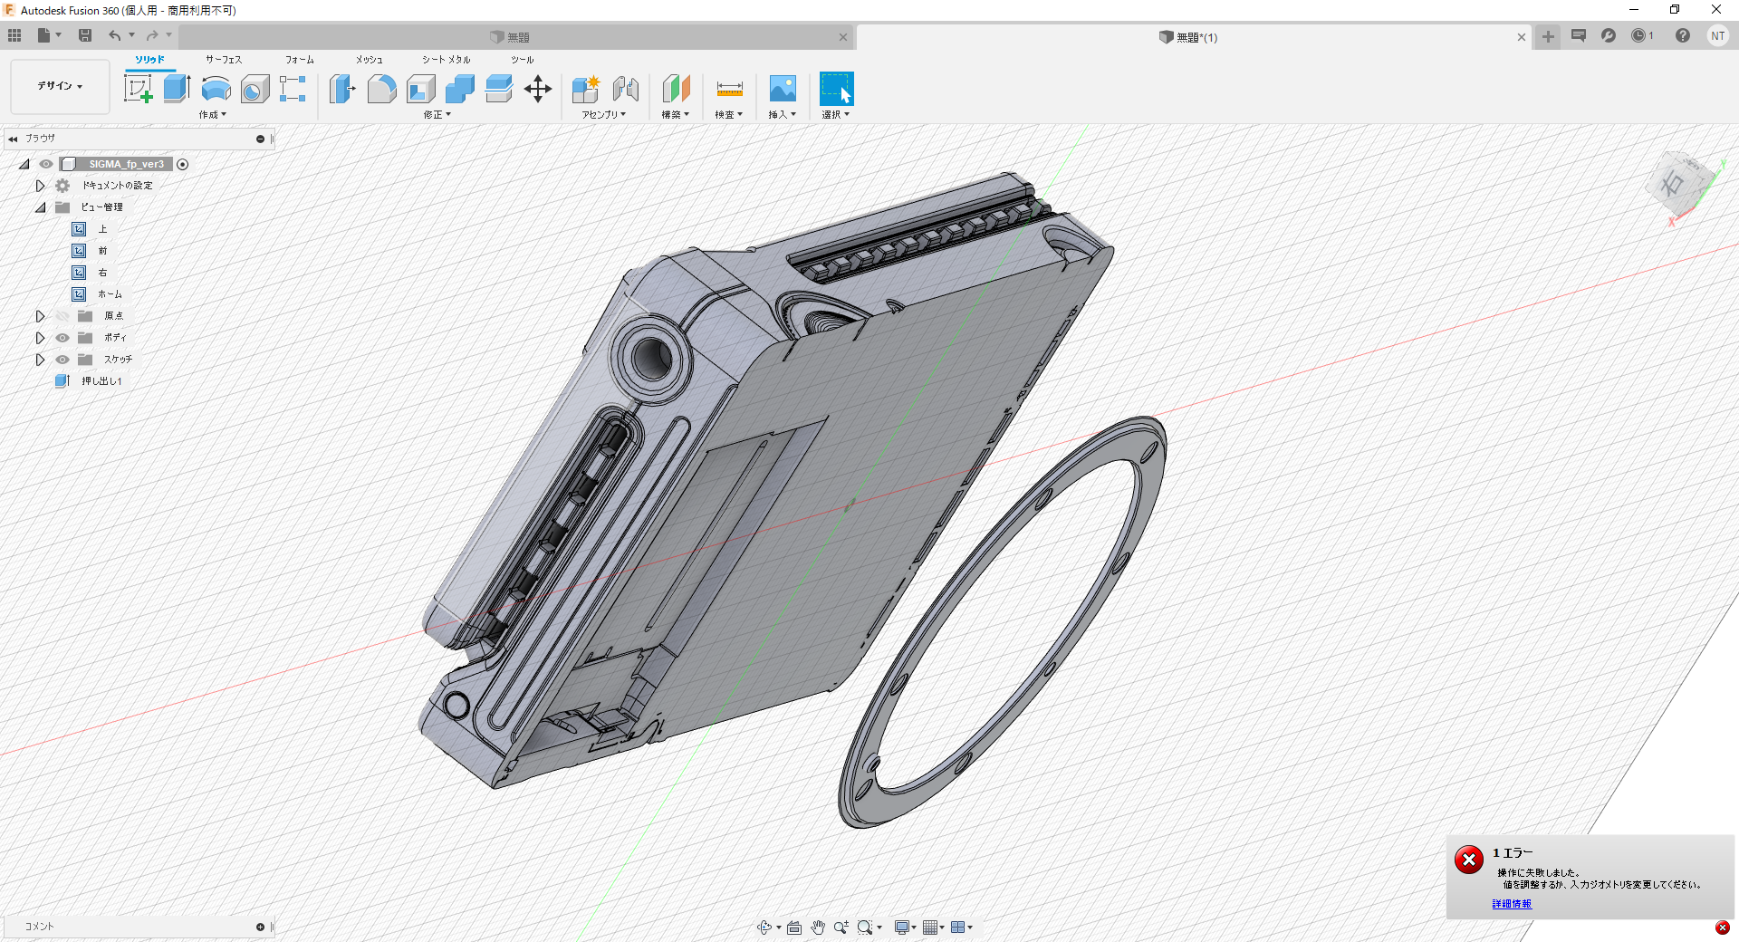Select the Rectangular Pattern tool
Image resolution: width=1739 pixels, height=942 pixels.
tap(293, 89)
